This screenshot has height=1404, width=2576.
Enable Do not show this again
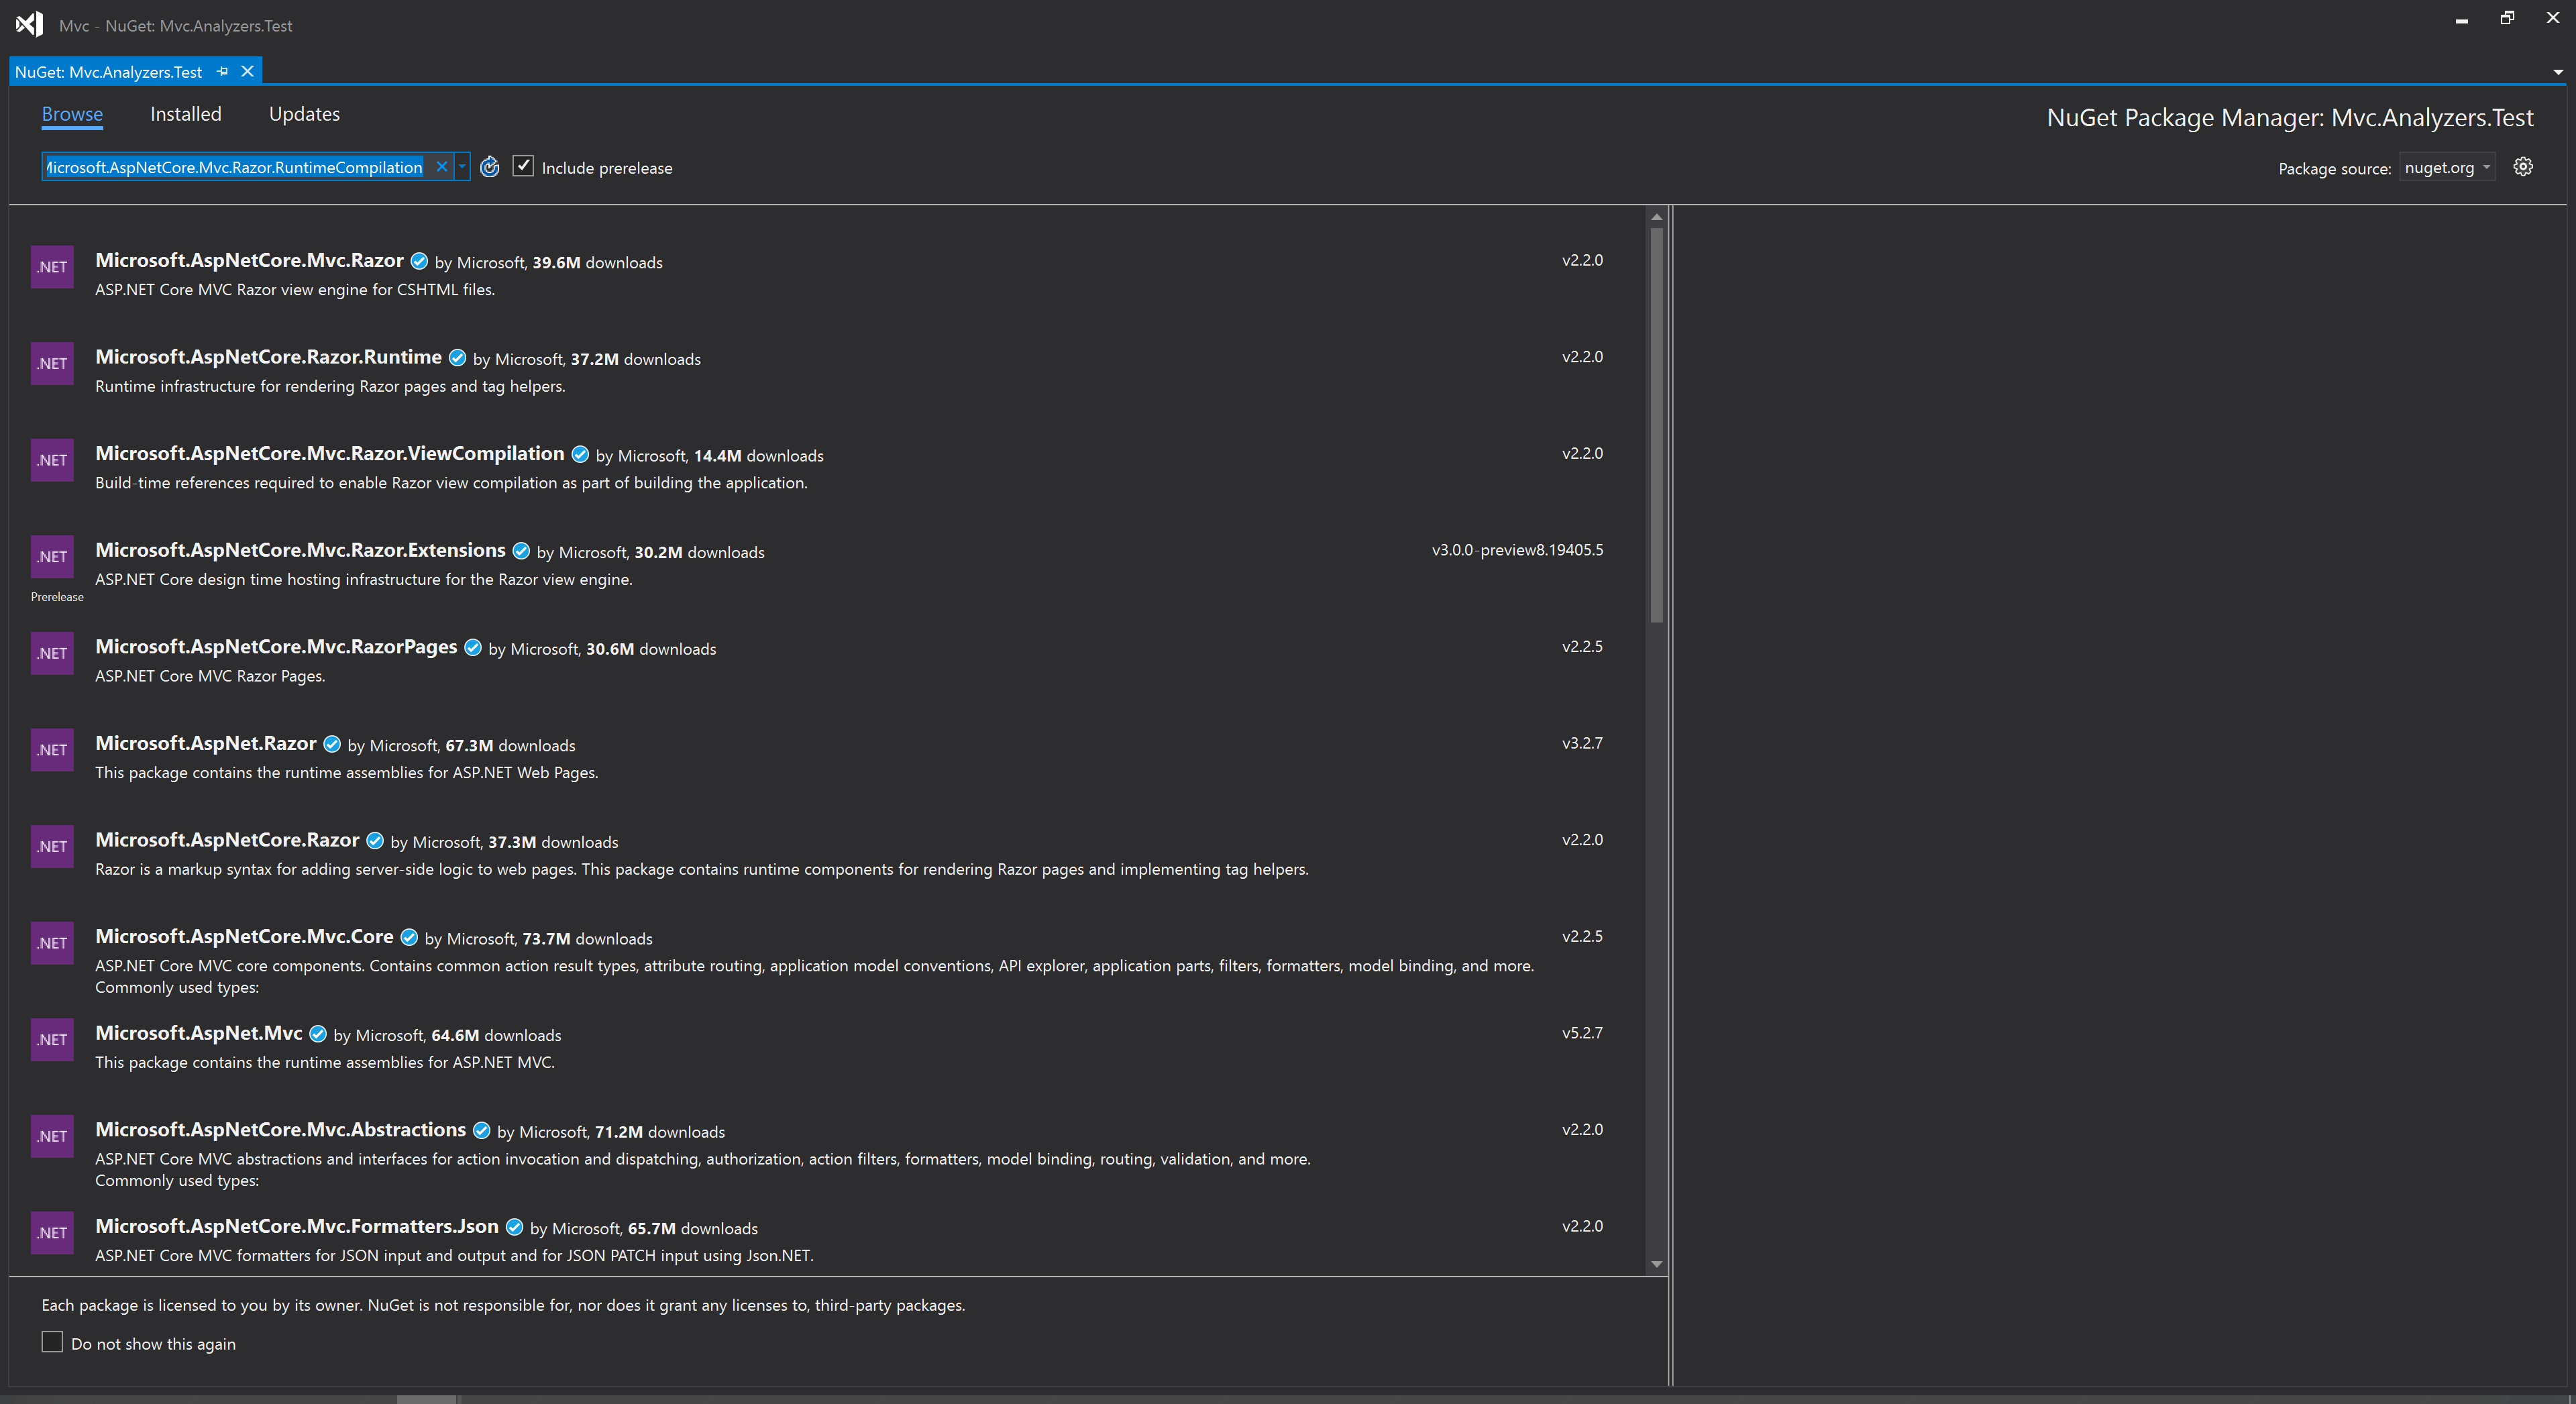(x=52, y=1342)
